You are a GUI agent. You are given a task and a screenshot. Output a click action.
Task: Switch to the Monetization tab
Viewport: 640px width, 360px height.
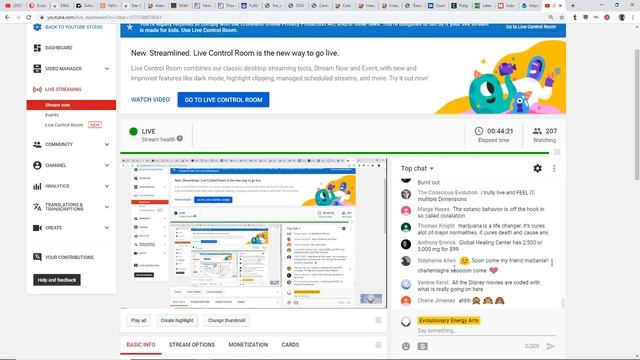click(x=248, y=345)
